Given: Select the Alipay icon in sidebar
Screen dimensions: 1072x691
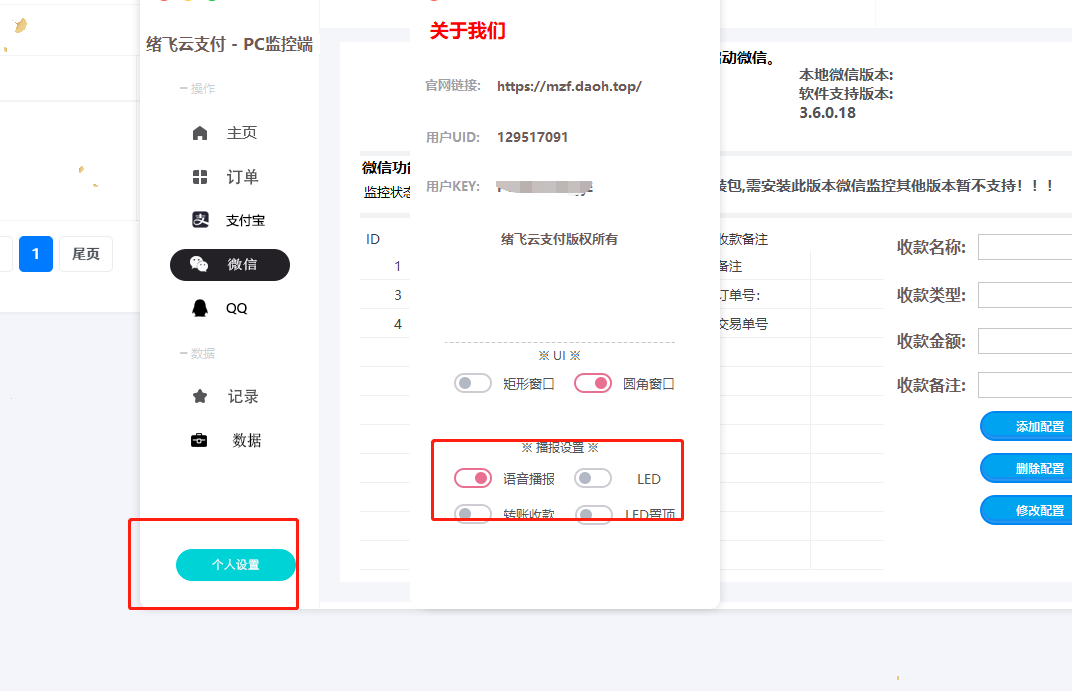Looking at the screenshot, I should coord(200,220).
